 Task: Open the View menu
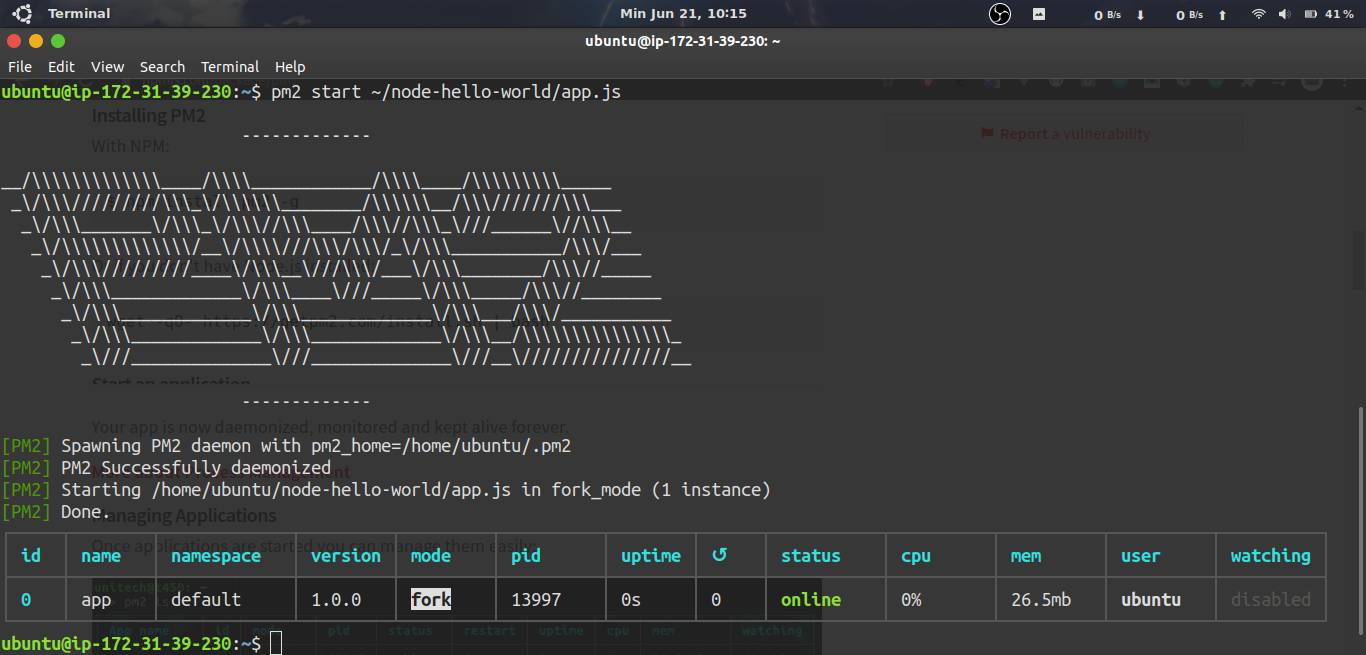click(107, 67)
